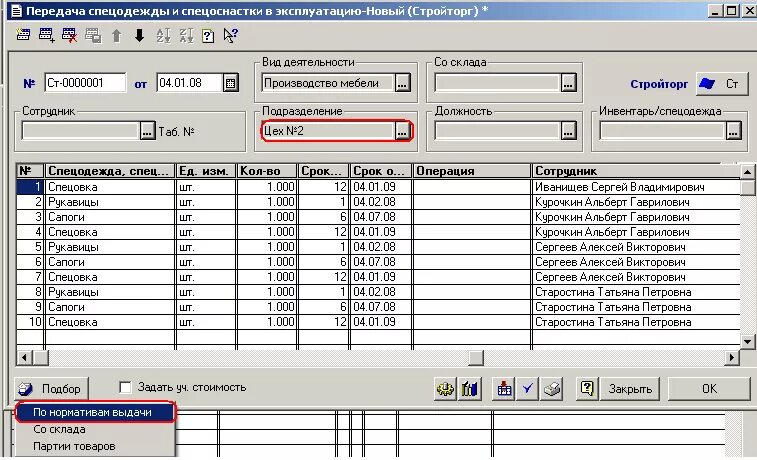Click the table's scroll-left arrow
Image resolution: width=757 pixels, height=460 pixels.
[x=24, y=358]
